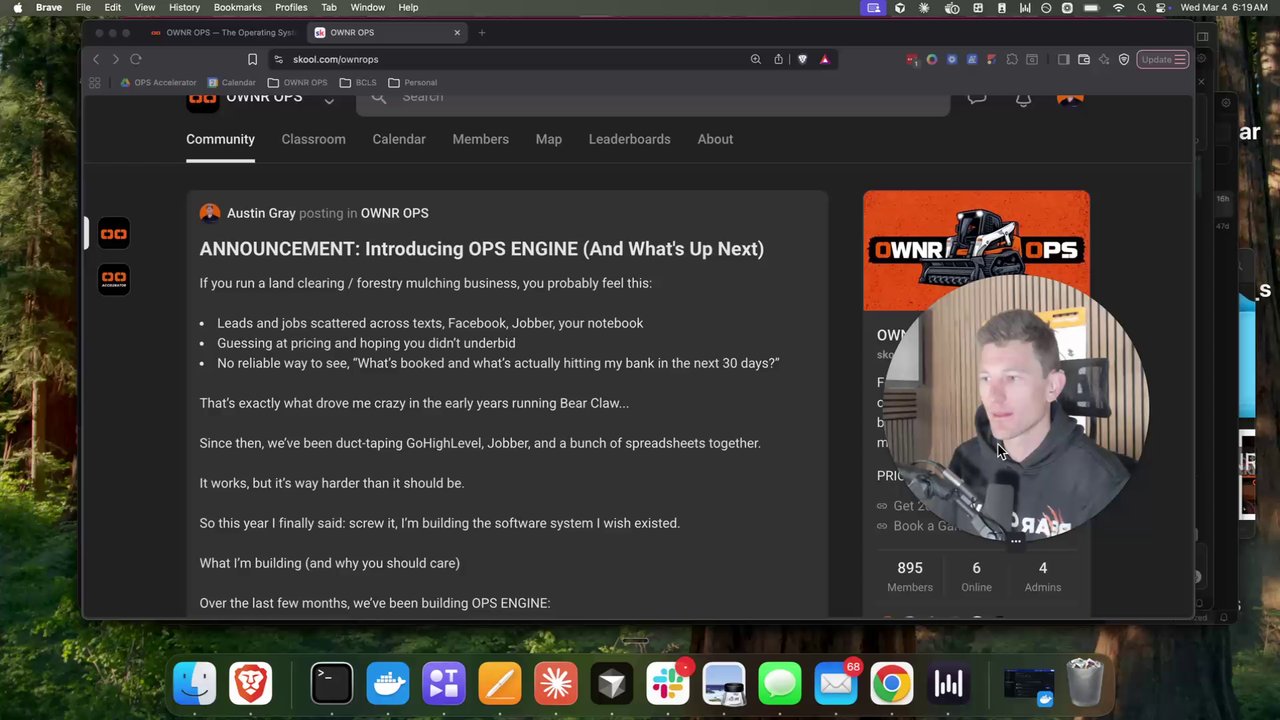The width and height of the screenshot is (1280, 720).
Task: Open chat via the speech bubble icon
Action: [x=977, y=97]
